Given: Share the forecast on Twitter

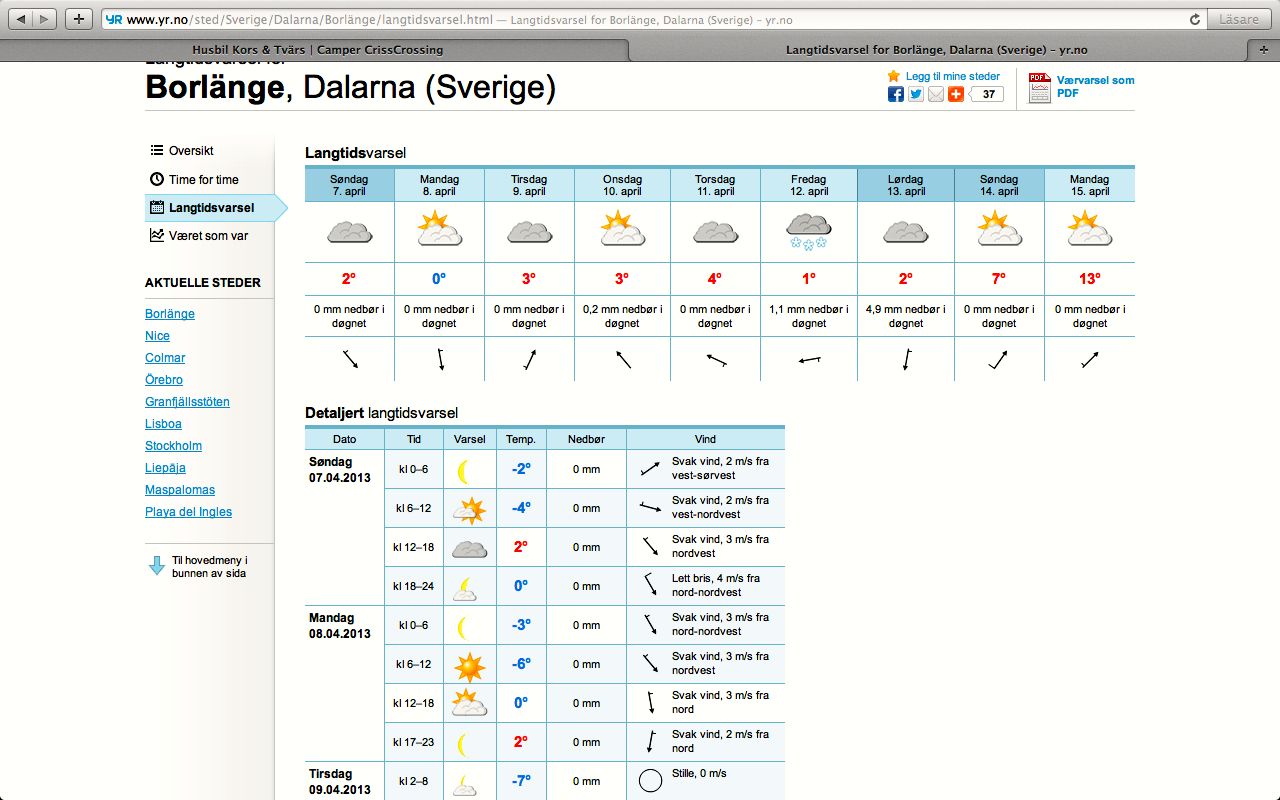Looking at the screenshot, I should tap(916, 94).
